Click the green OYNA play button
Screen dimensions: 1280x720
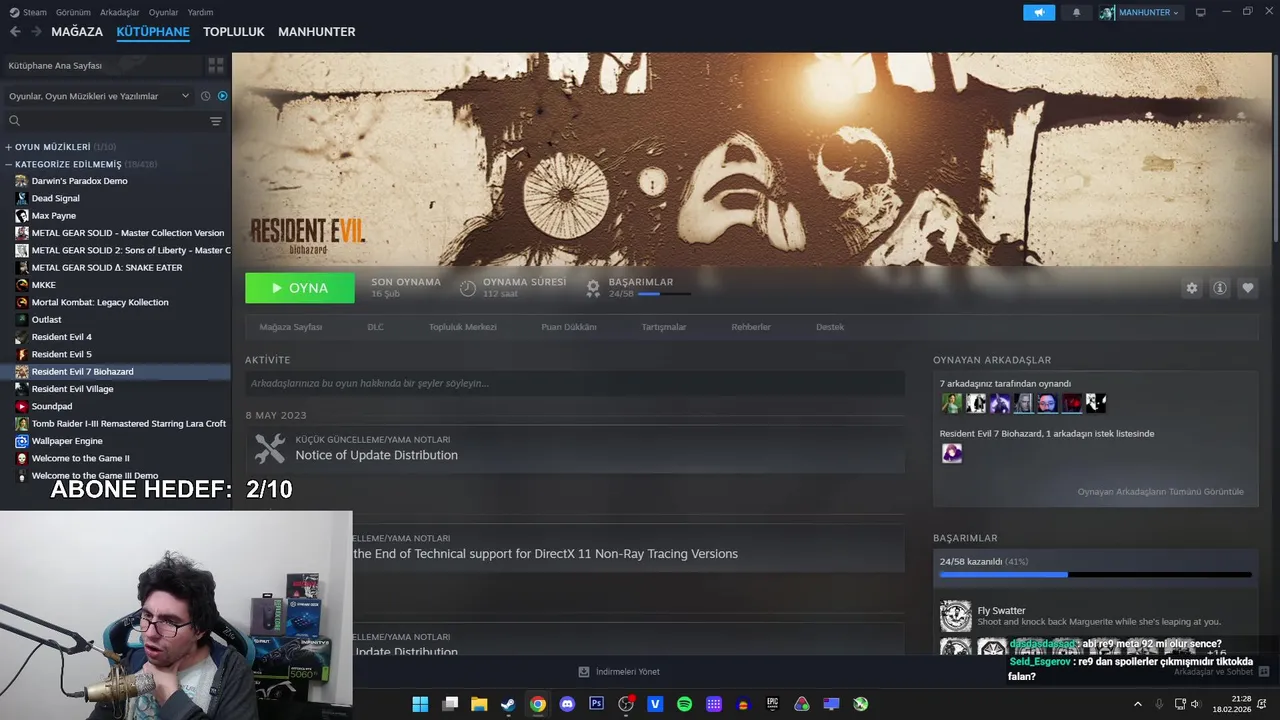300,288
